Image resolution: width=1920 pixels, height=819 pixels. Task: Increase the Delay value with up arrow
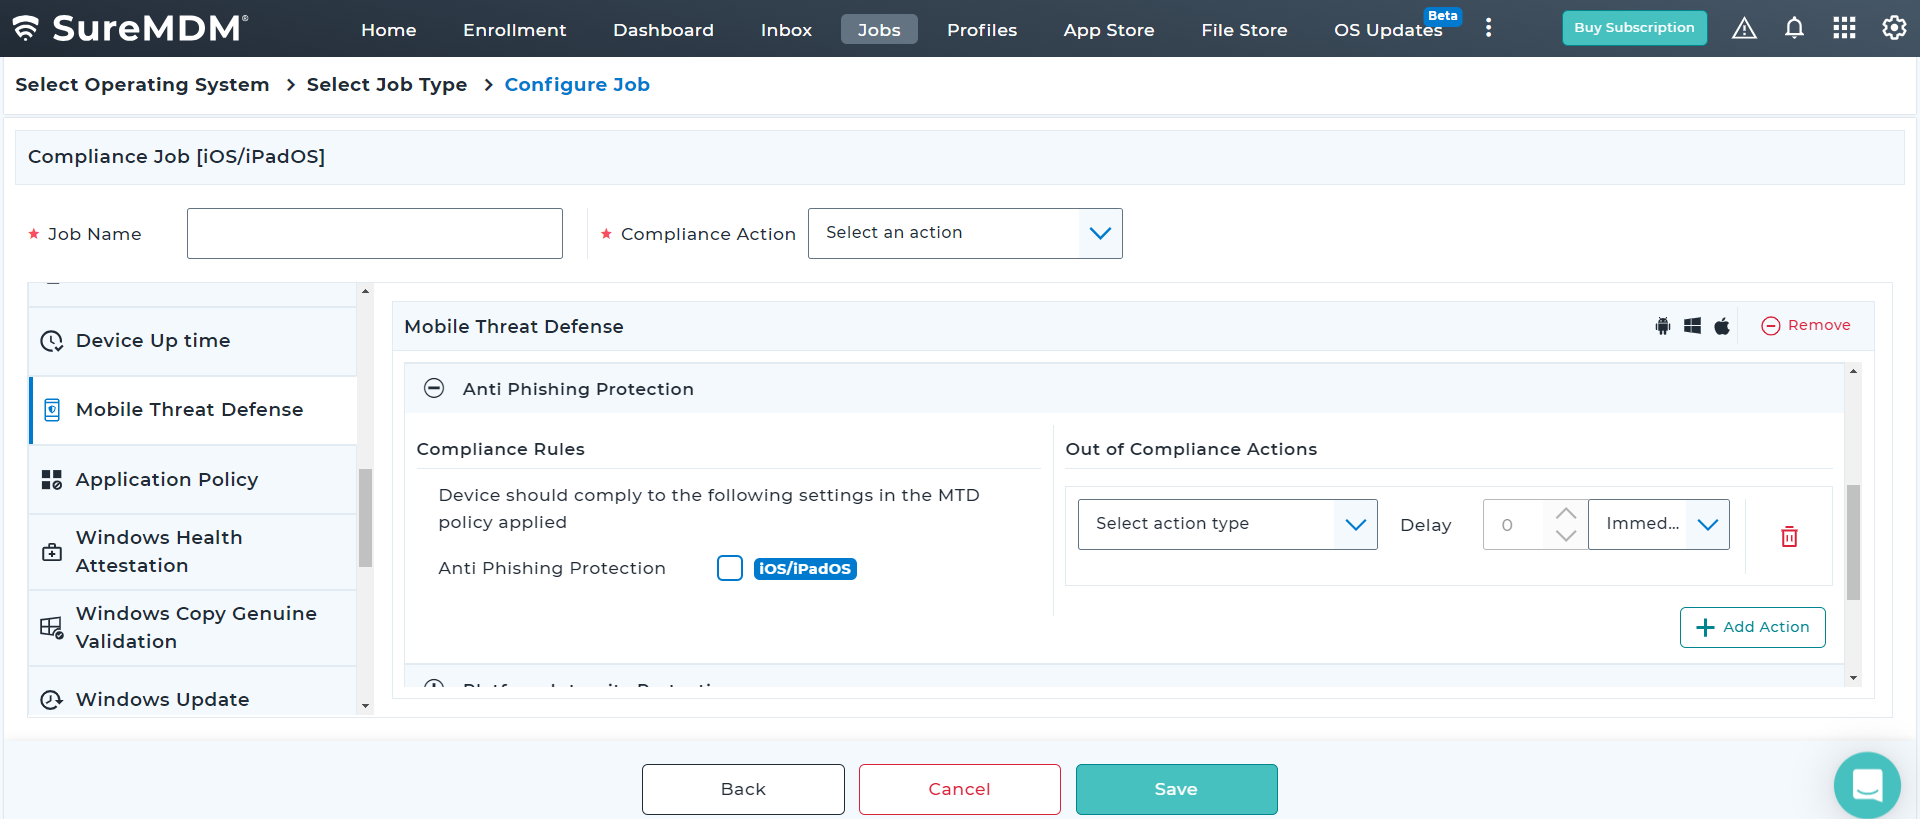click(1566, 513)
